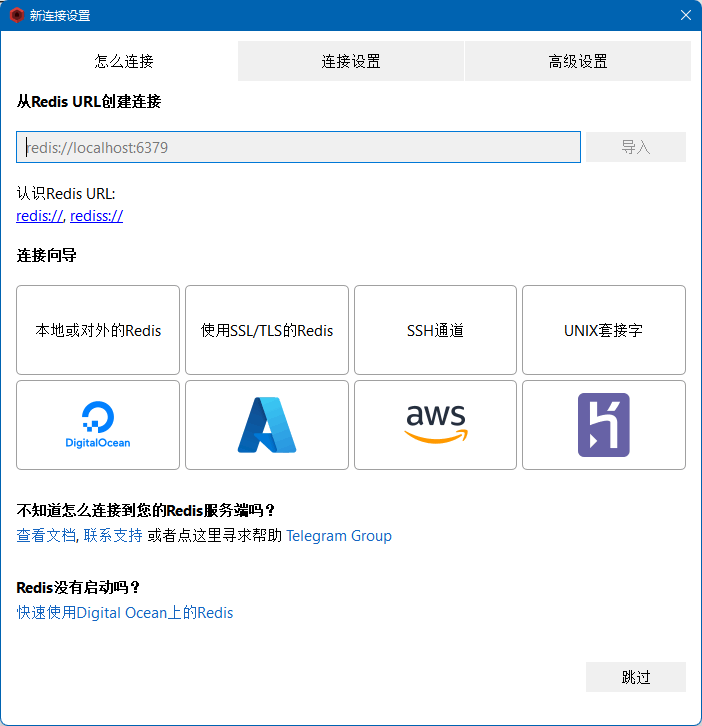Image resolution: width=702 pixels, height=726 pixels.
Task: Choose 本地或对外的Redis wizard
Action: (98, 330)
